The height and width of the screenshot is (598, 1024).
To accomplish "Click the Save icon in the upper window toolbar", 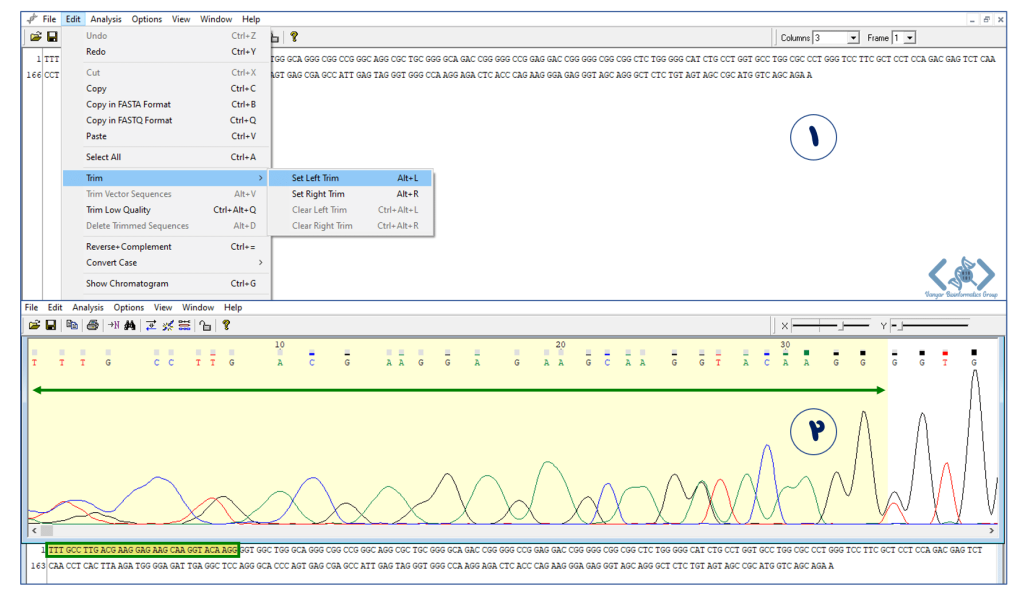I will [x=52, y=37].
